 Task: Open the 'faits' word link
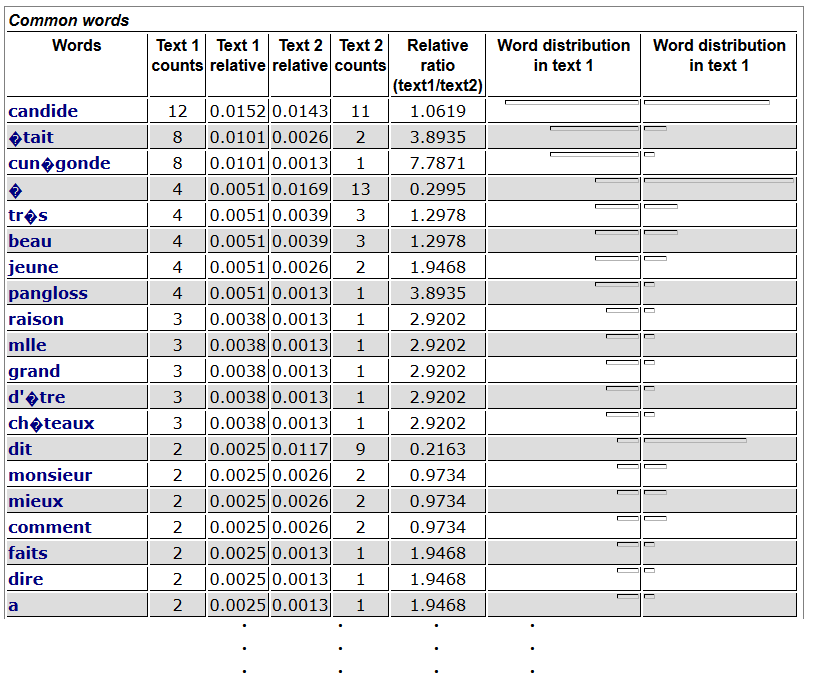(x=28, y=553)
